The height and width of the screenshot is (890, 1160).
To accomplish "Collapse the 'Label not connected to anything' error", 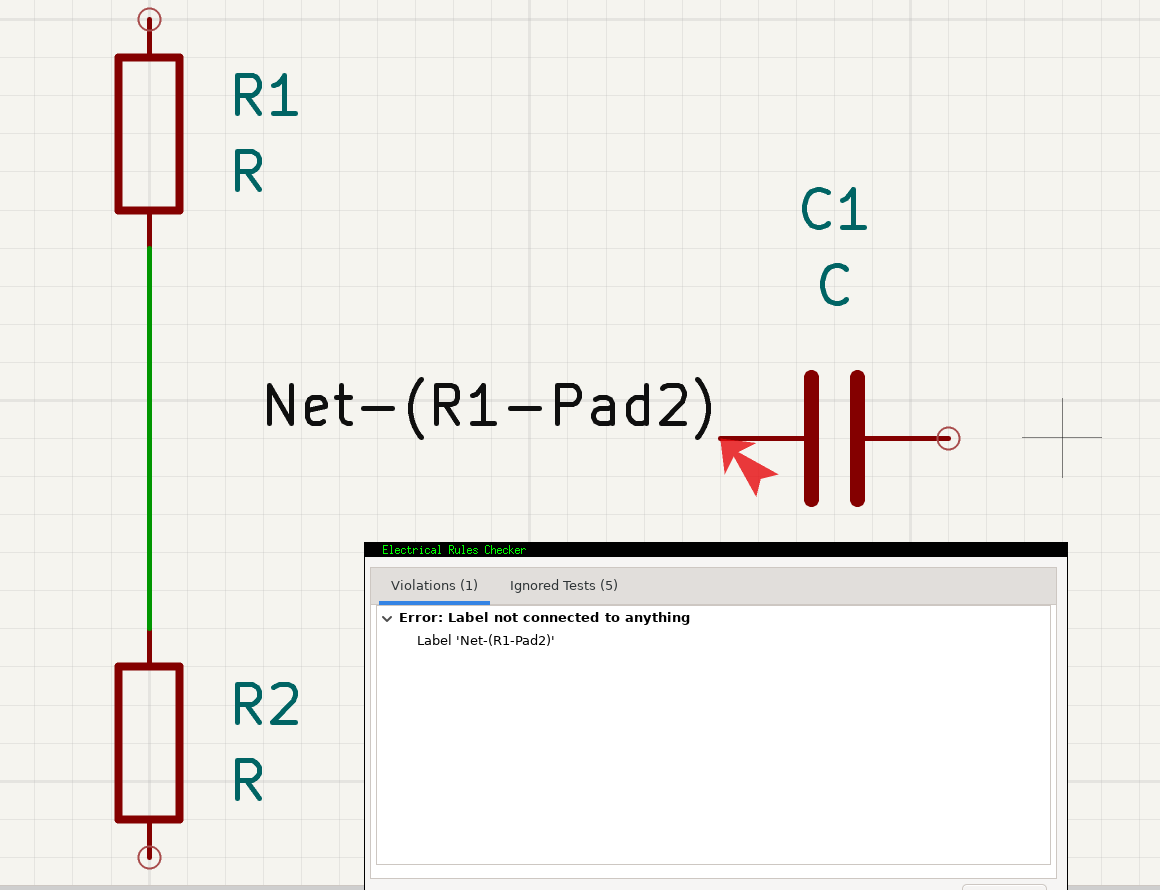I will 387,618.
